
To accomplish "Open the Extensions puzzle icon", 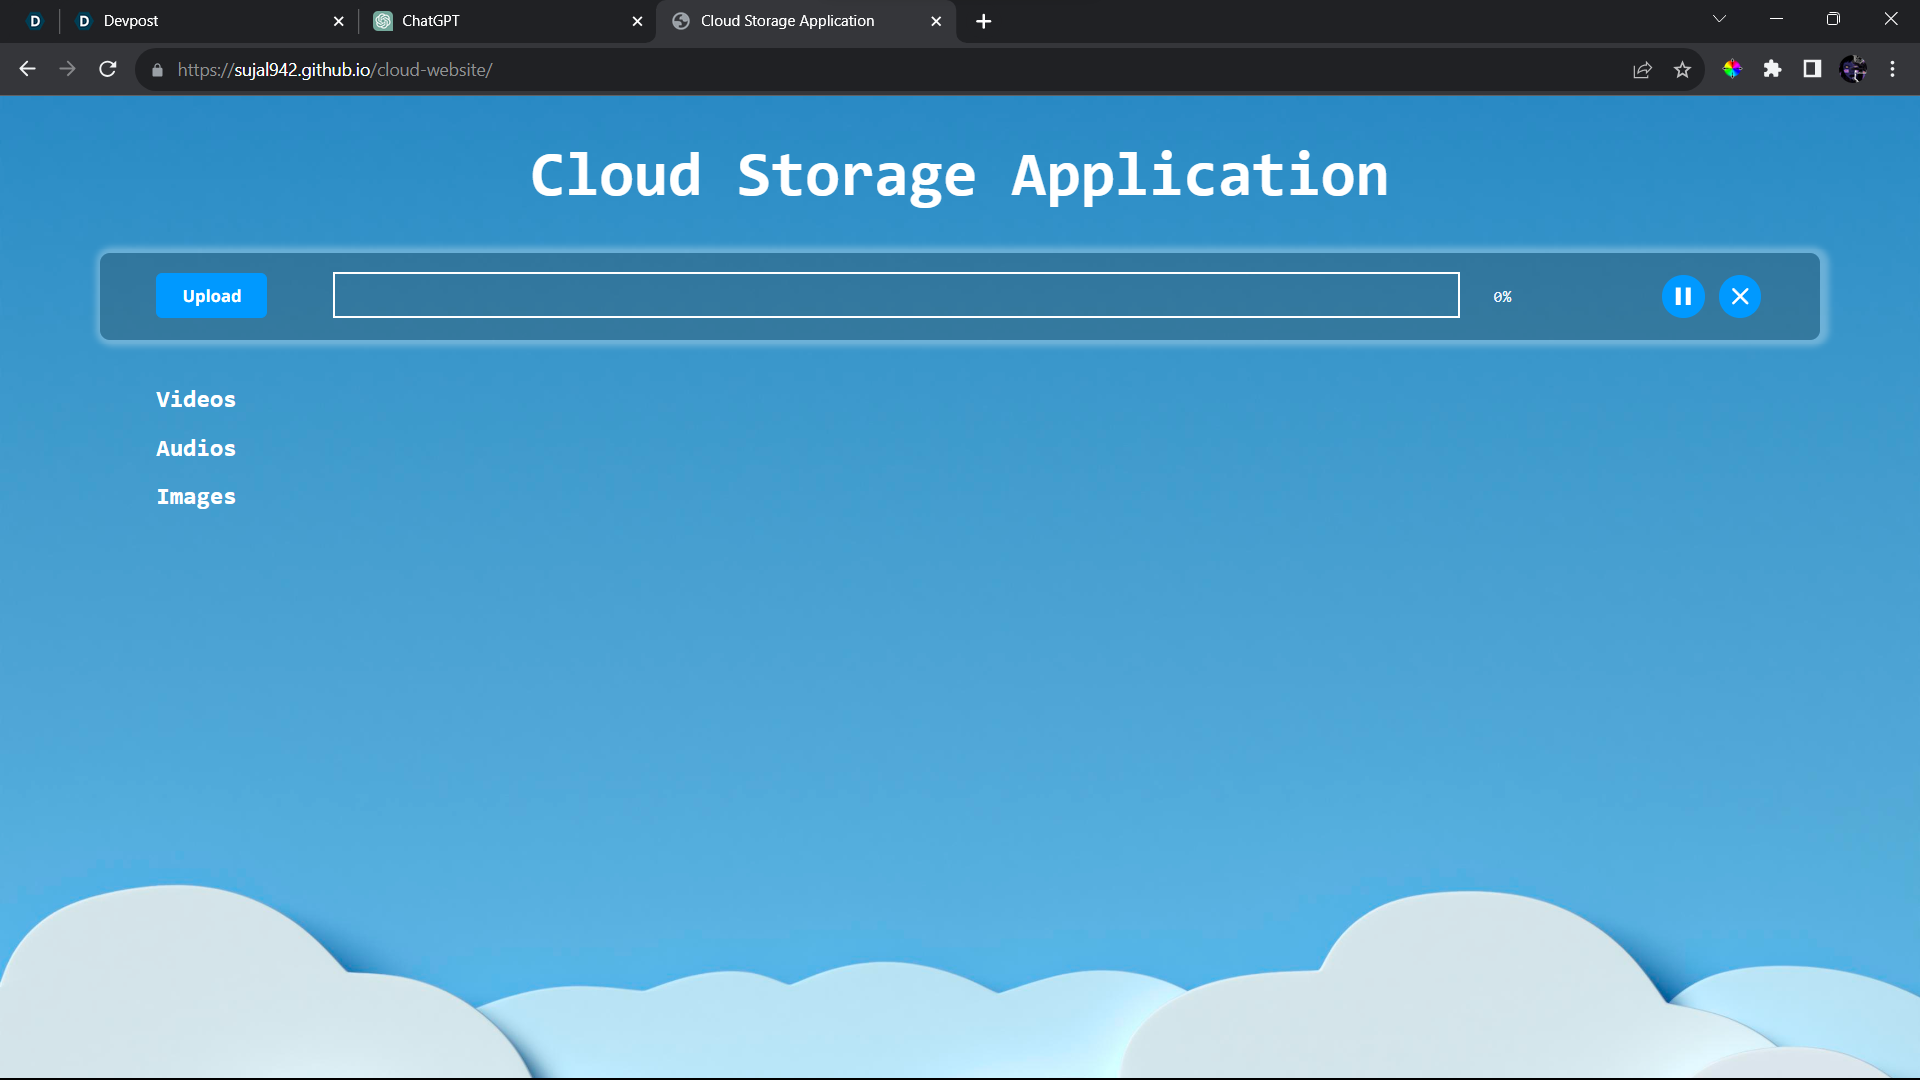I will (1772, 69).
